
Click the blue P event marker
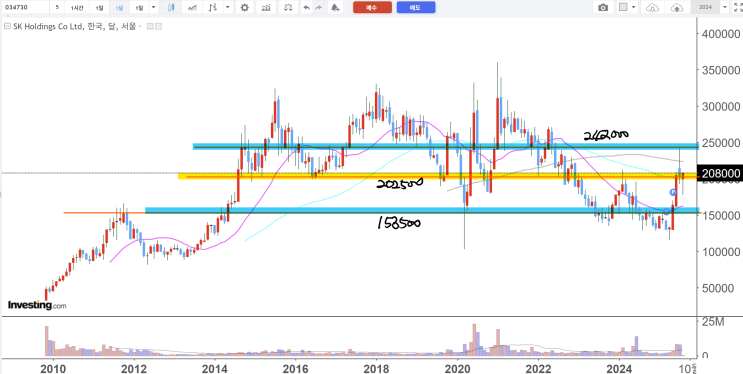(x=673, y=192)
